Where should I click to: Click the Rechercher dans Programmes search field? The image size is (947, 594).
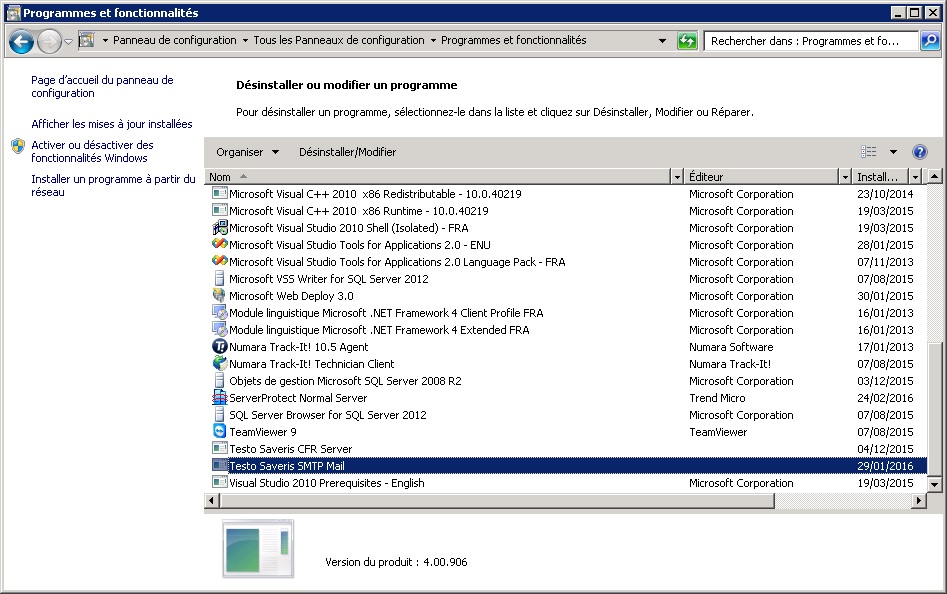(811, 41)
